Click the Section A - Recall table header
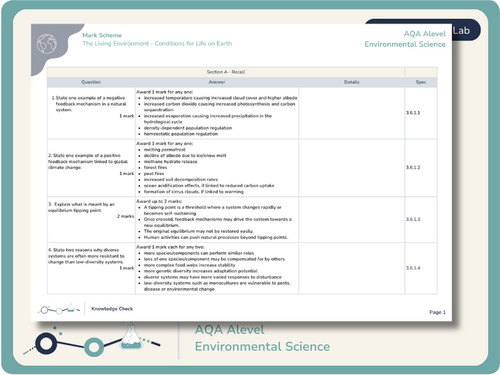Screen dimensions: 500x375 [x=226, y=72]
